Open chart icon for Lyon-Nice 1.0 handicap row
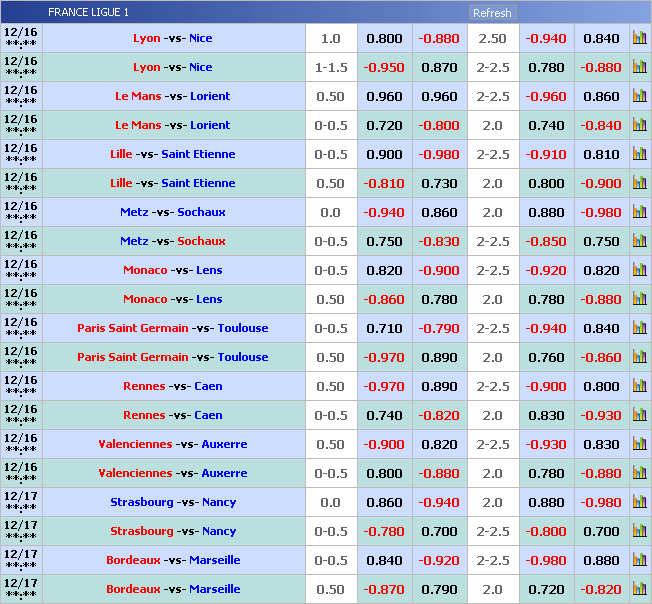Image resolution: width=652 pixels, height=604 pixels. tap(639, 39)
